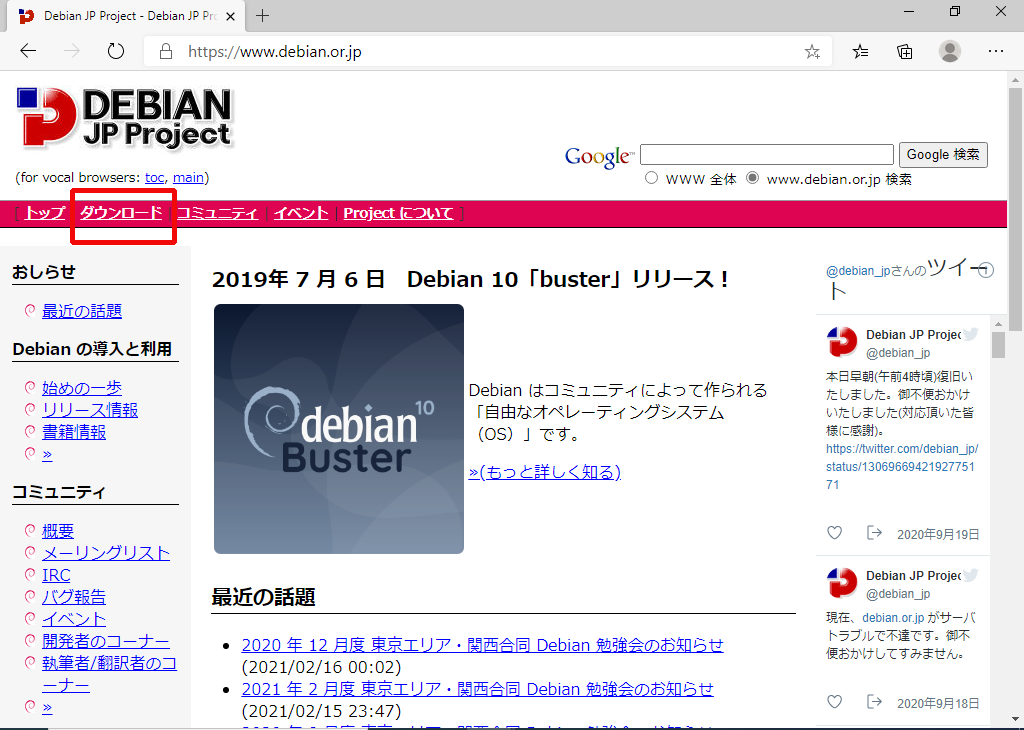
Task: Click the Twitter timeline scrollbar thumb
Action: tap(998, 345)
